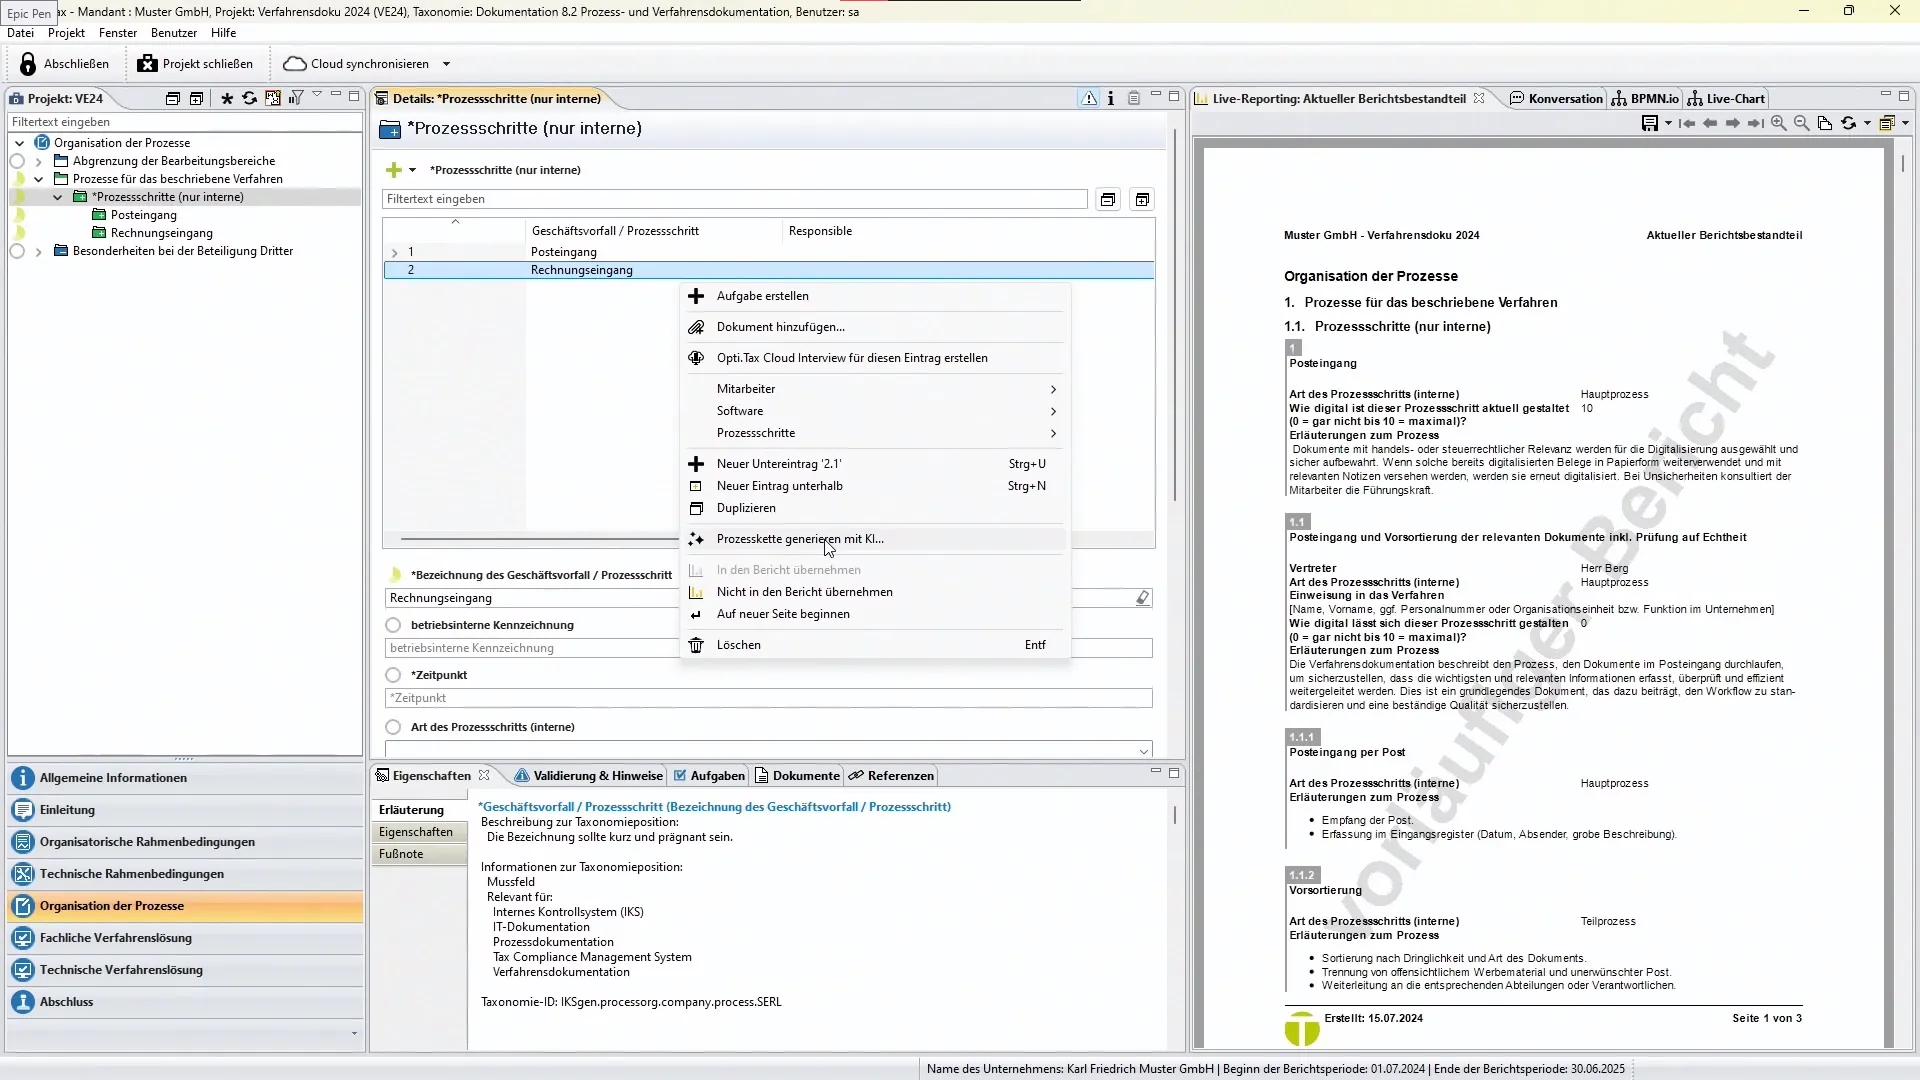Expand all rows in process steps table
Screen dimensions: 1920x1080
(1142, 200)
